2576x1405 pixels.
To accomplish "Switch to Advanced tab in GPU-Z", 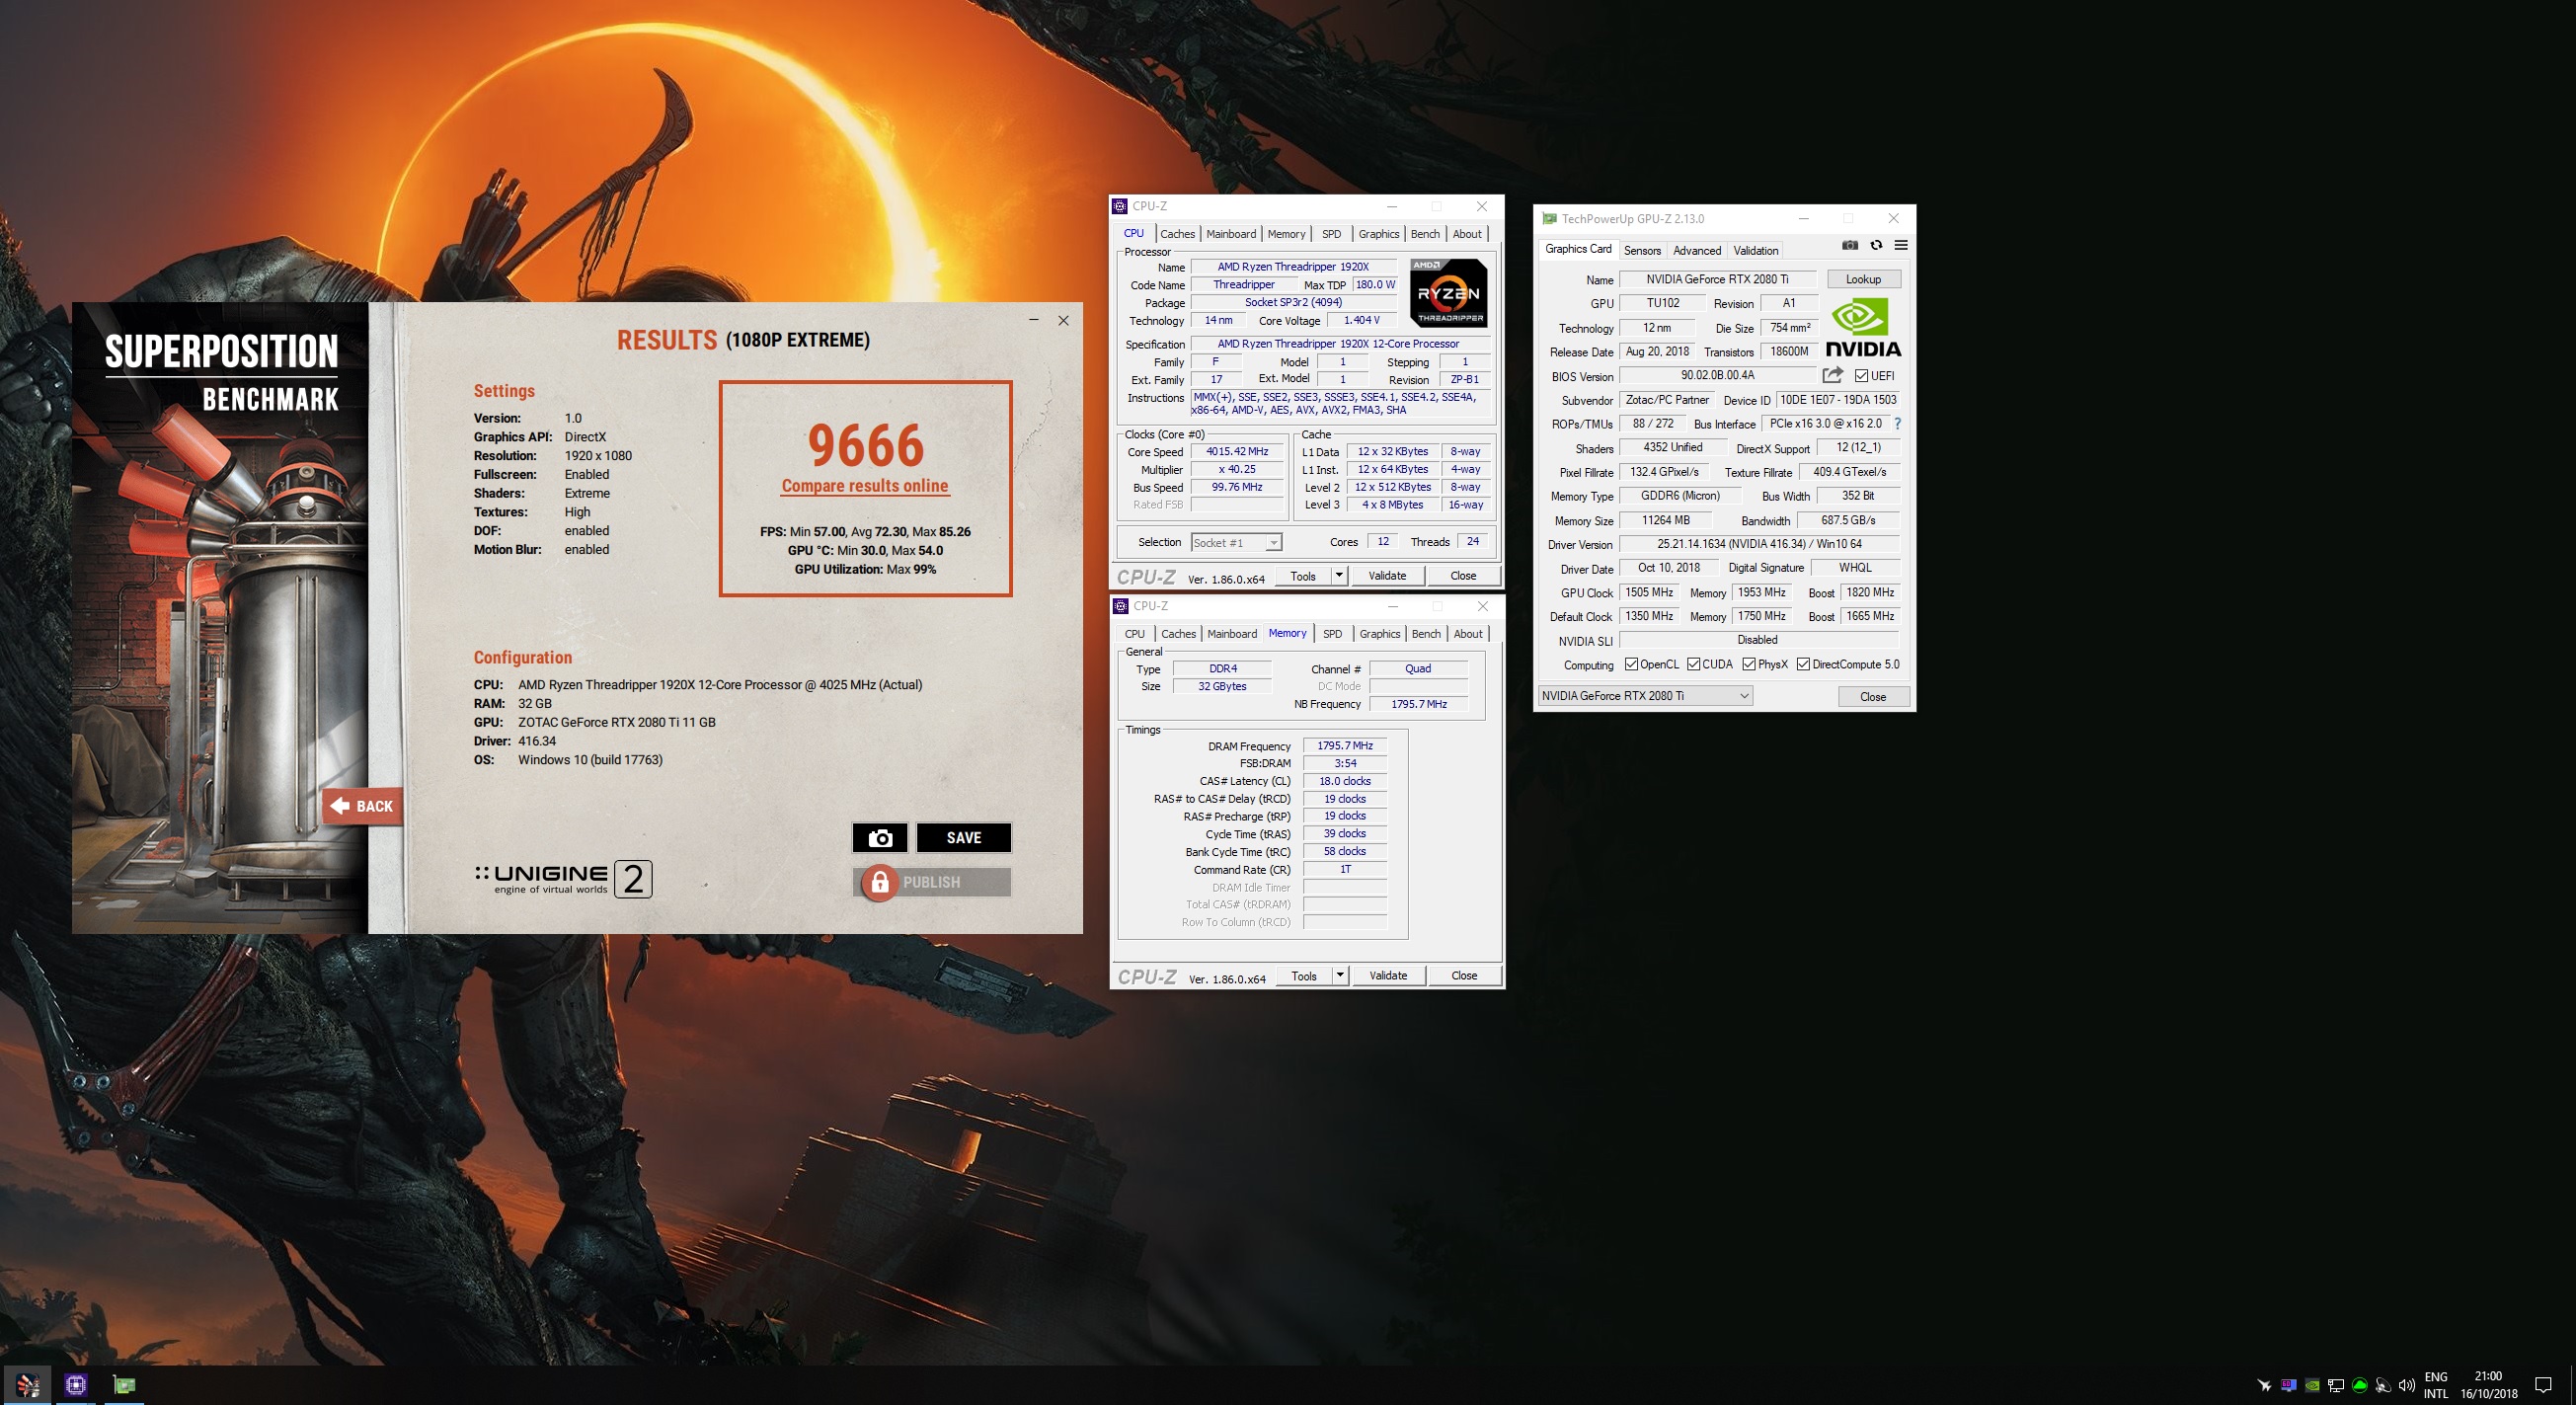I will [1697, 250].
